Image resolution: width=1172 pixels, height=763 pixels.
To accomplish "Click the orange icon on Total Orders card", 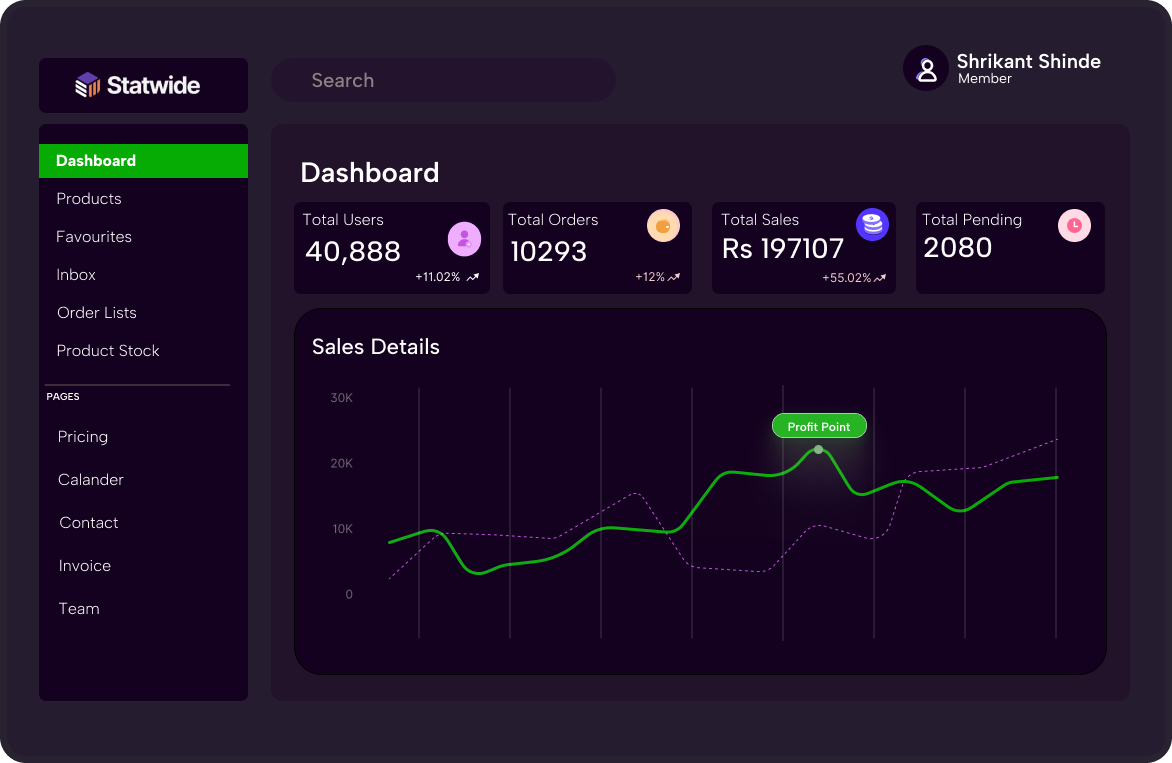I will tap(663, 225).
